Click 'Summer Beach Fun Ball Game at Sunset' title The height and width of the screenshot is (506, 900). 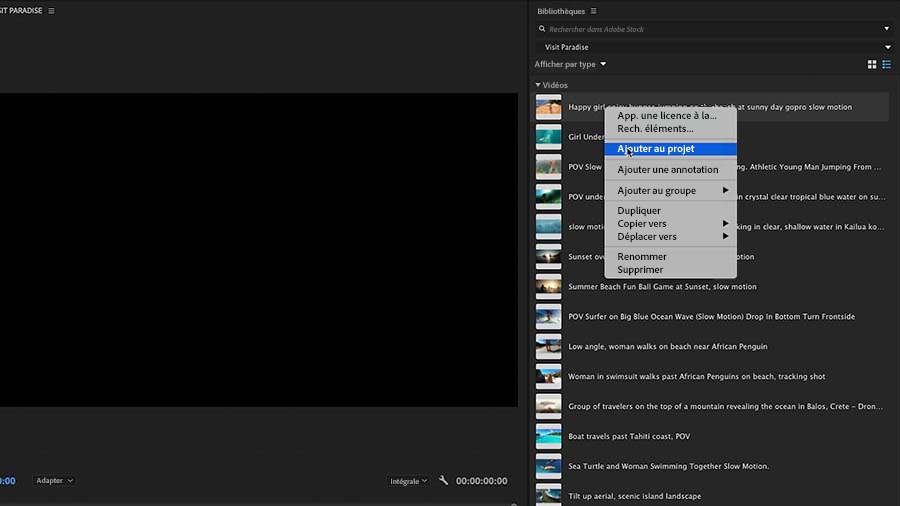662,286
